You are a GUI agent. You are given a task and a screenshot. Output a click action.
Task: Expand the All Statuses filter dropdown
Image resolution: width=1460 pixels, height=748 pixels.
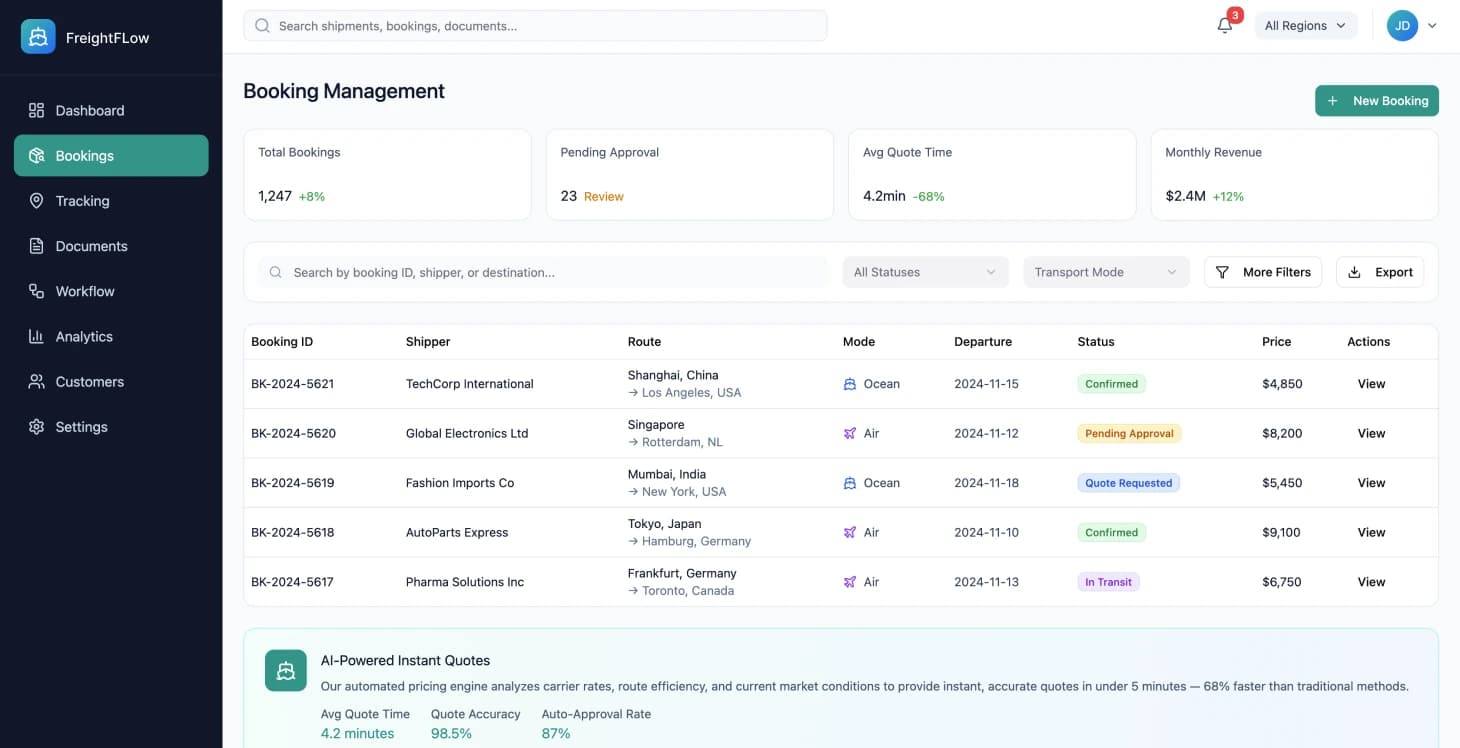(925, 272)
